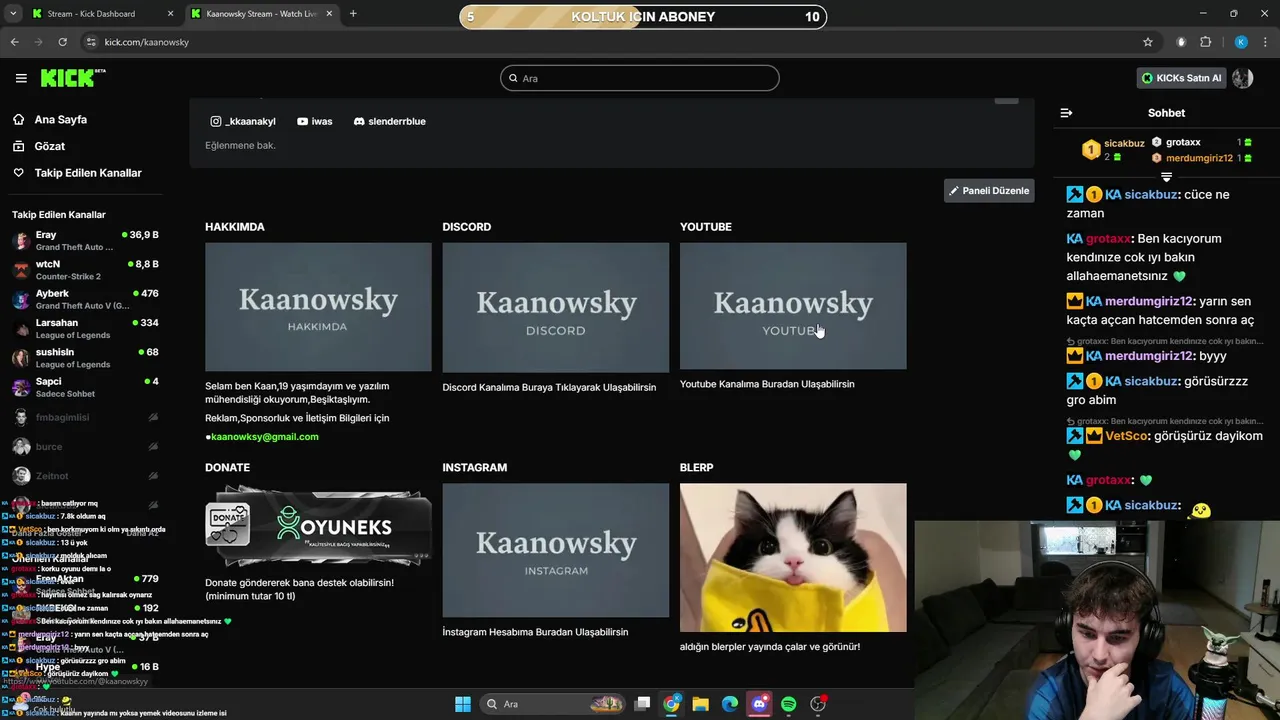1280x720 pixels.
Task: Open Eray followed channel
Action: coord(85,240)
